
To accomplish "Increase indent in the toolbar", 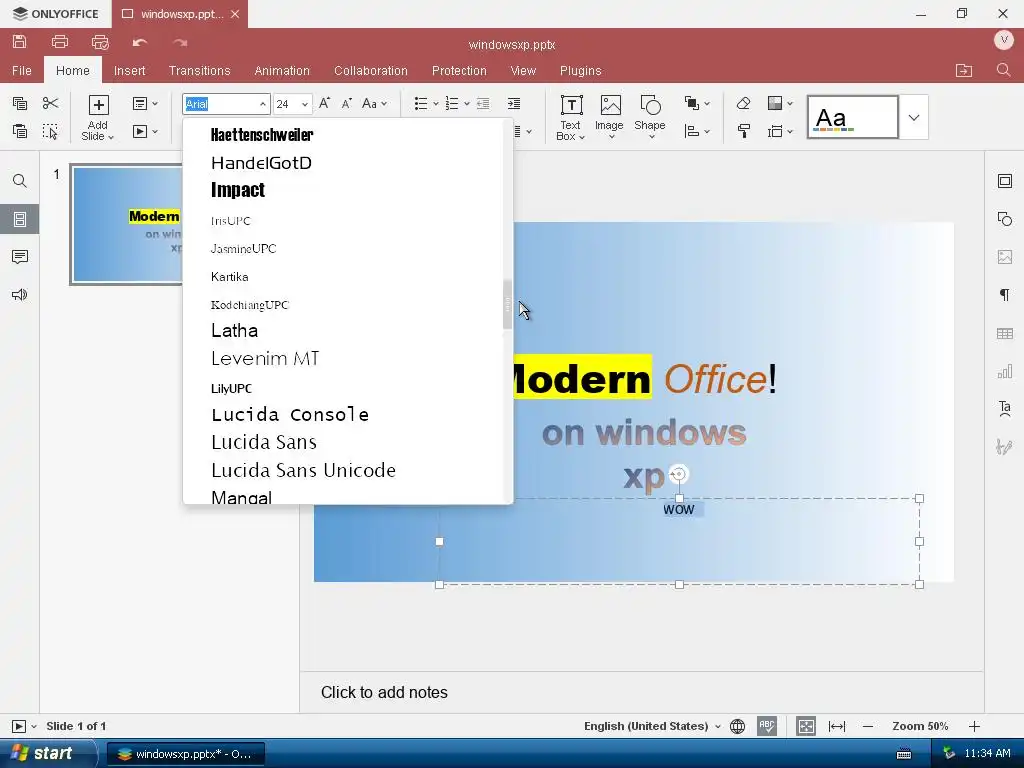I will 514,103.
